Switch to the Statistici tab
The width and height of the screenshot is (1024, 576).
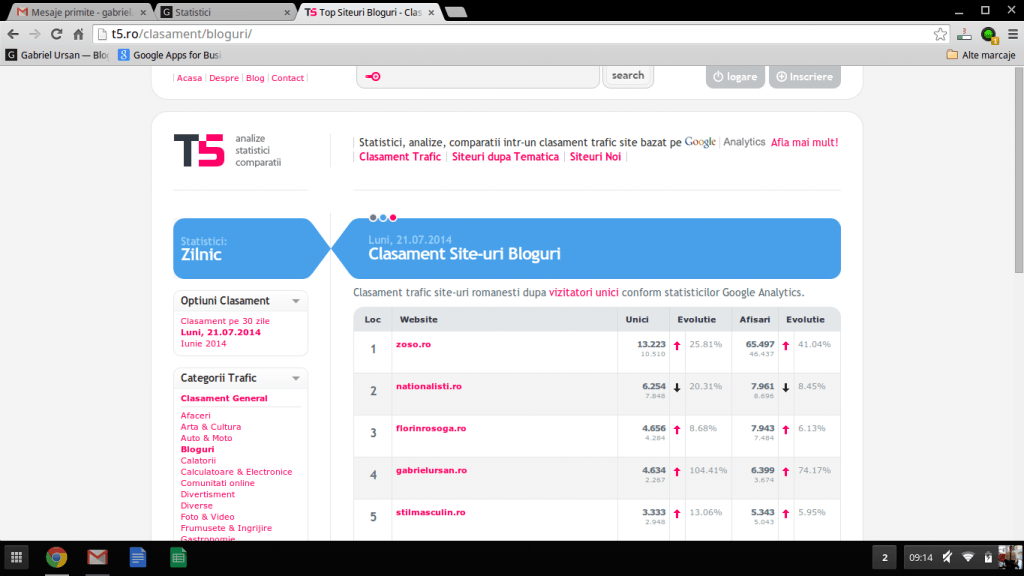click(225, 12)
